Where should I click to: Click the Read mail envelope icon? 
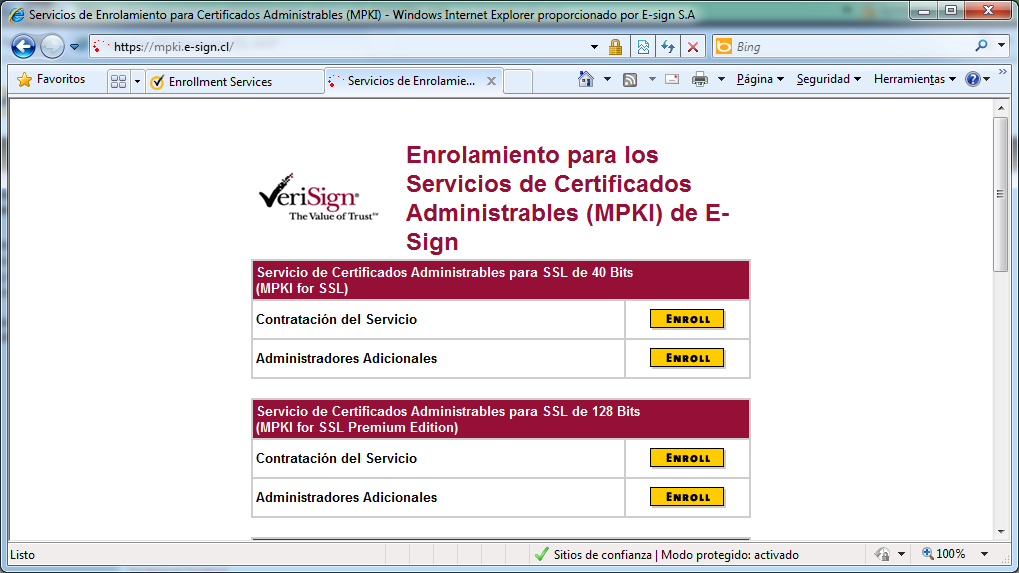pos(672,80)
